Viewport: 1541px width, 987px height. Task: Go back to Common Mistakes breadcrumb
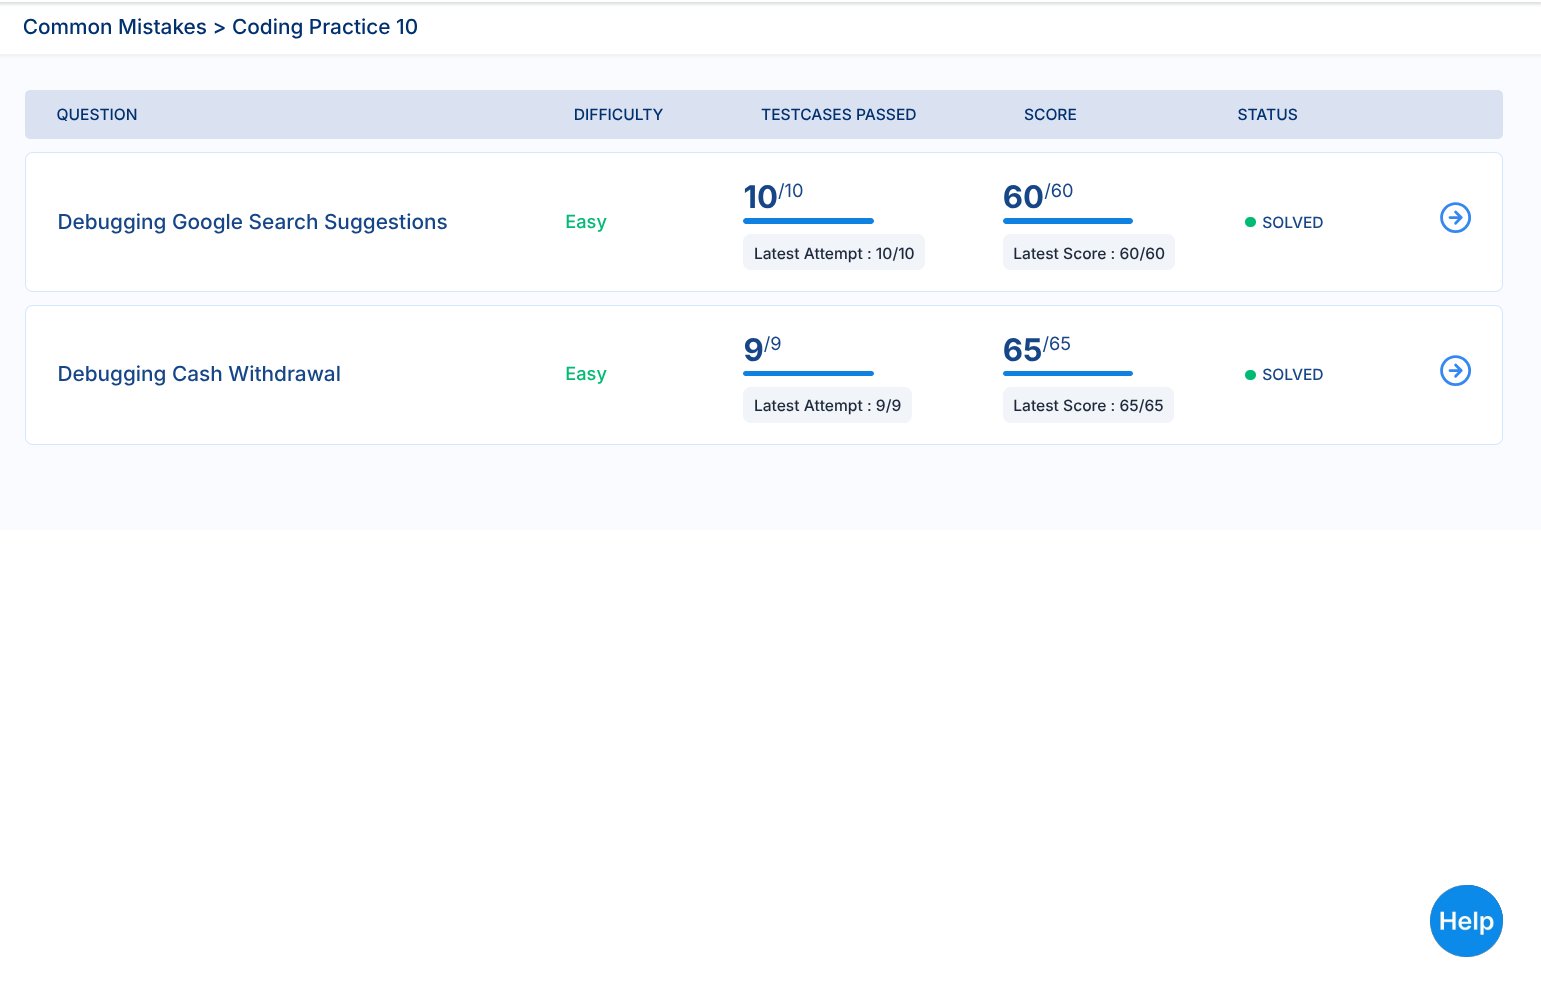(114, 27)
